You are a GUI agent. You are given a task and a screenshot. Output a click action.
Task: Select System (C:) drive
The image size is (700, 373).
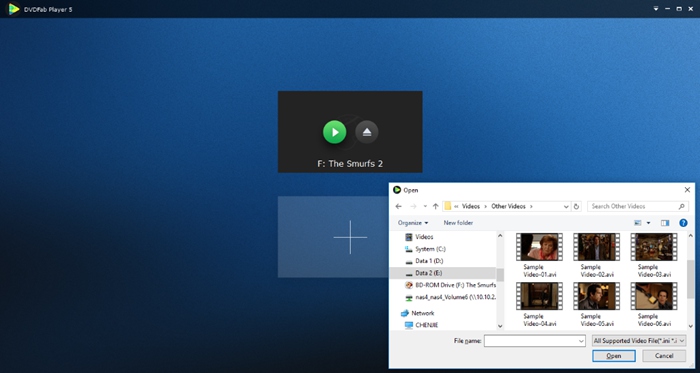click(x=425, y=249)
